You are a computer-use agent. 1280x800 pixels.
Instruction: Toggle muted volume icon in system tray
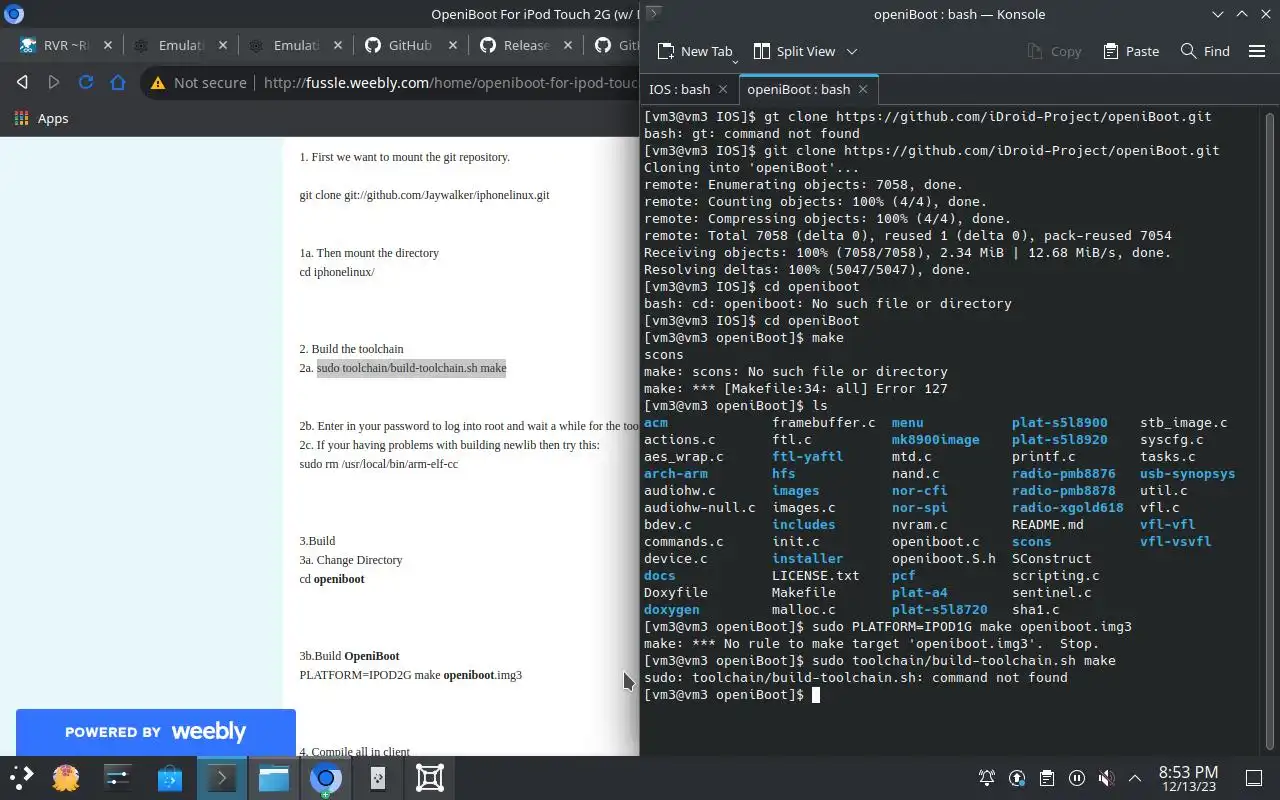click(x=1106, y=778)
